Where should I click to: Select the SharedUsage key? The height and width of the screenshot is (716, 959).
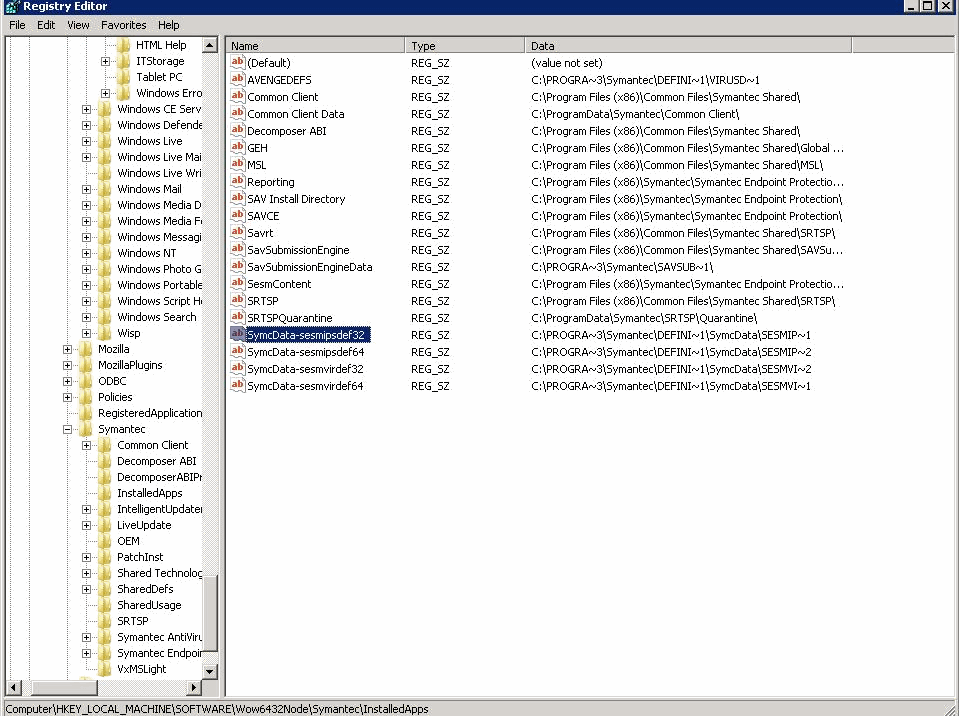149,605
